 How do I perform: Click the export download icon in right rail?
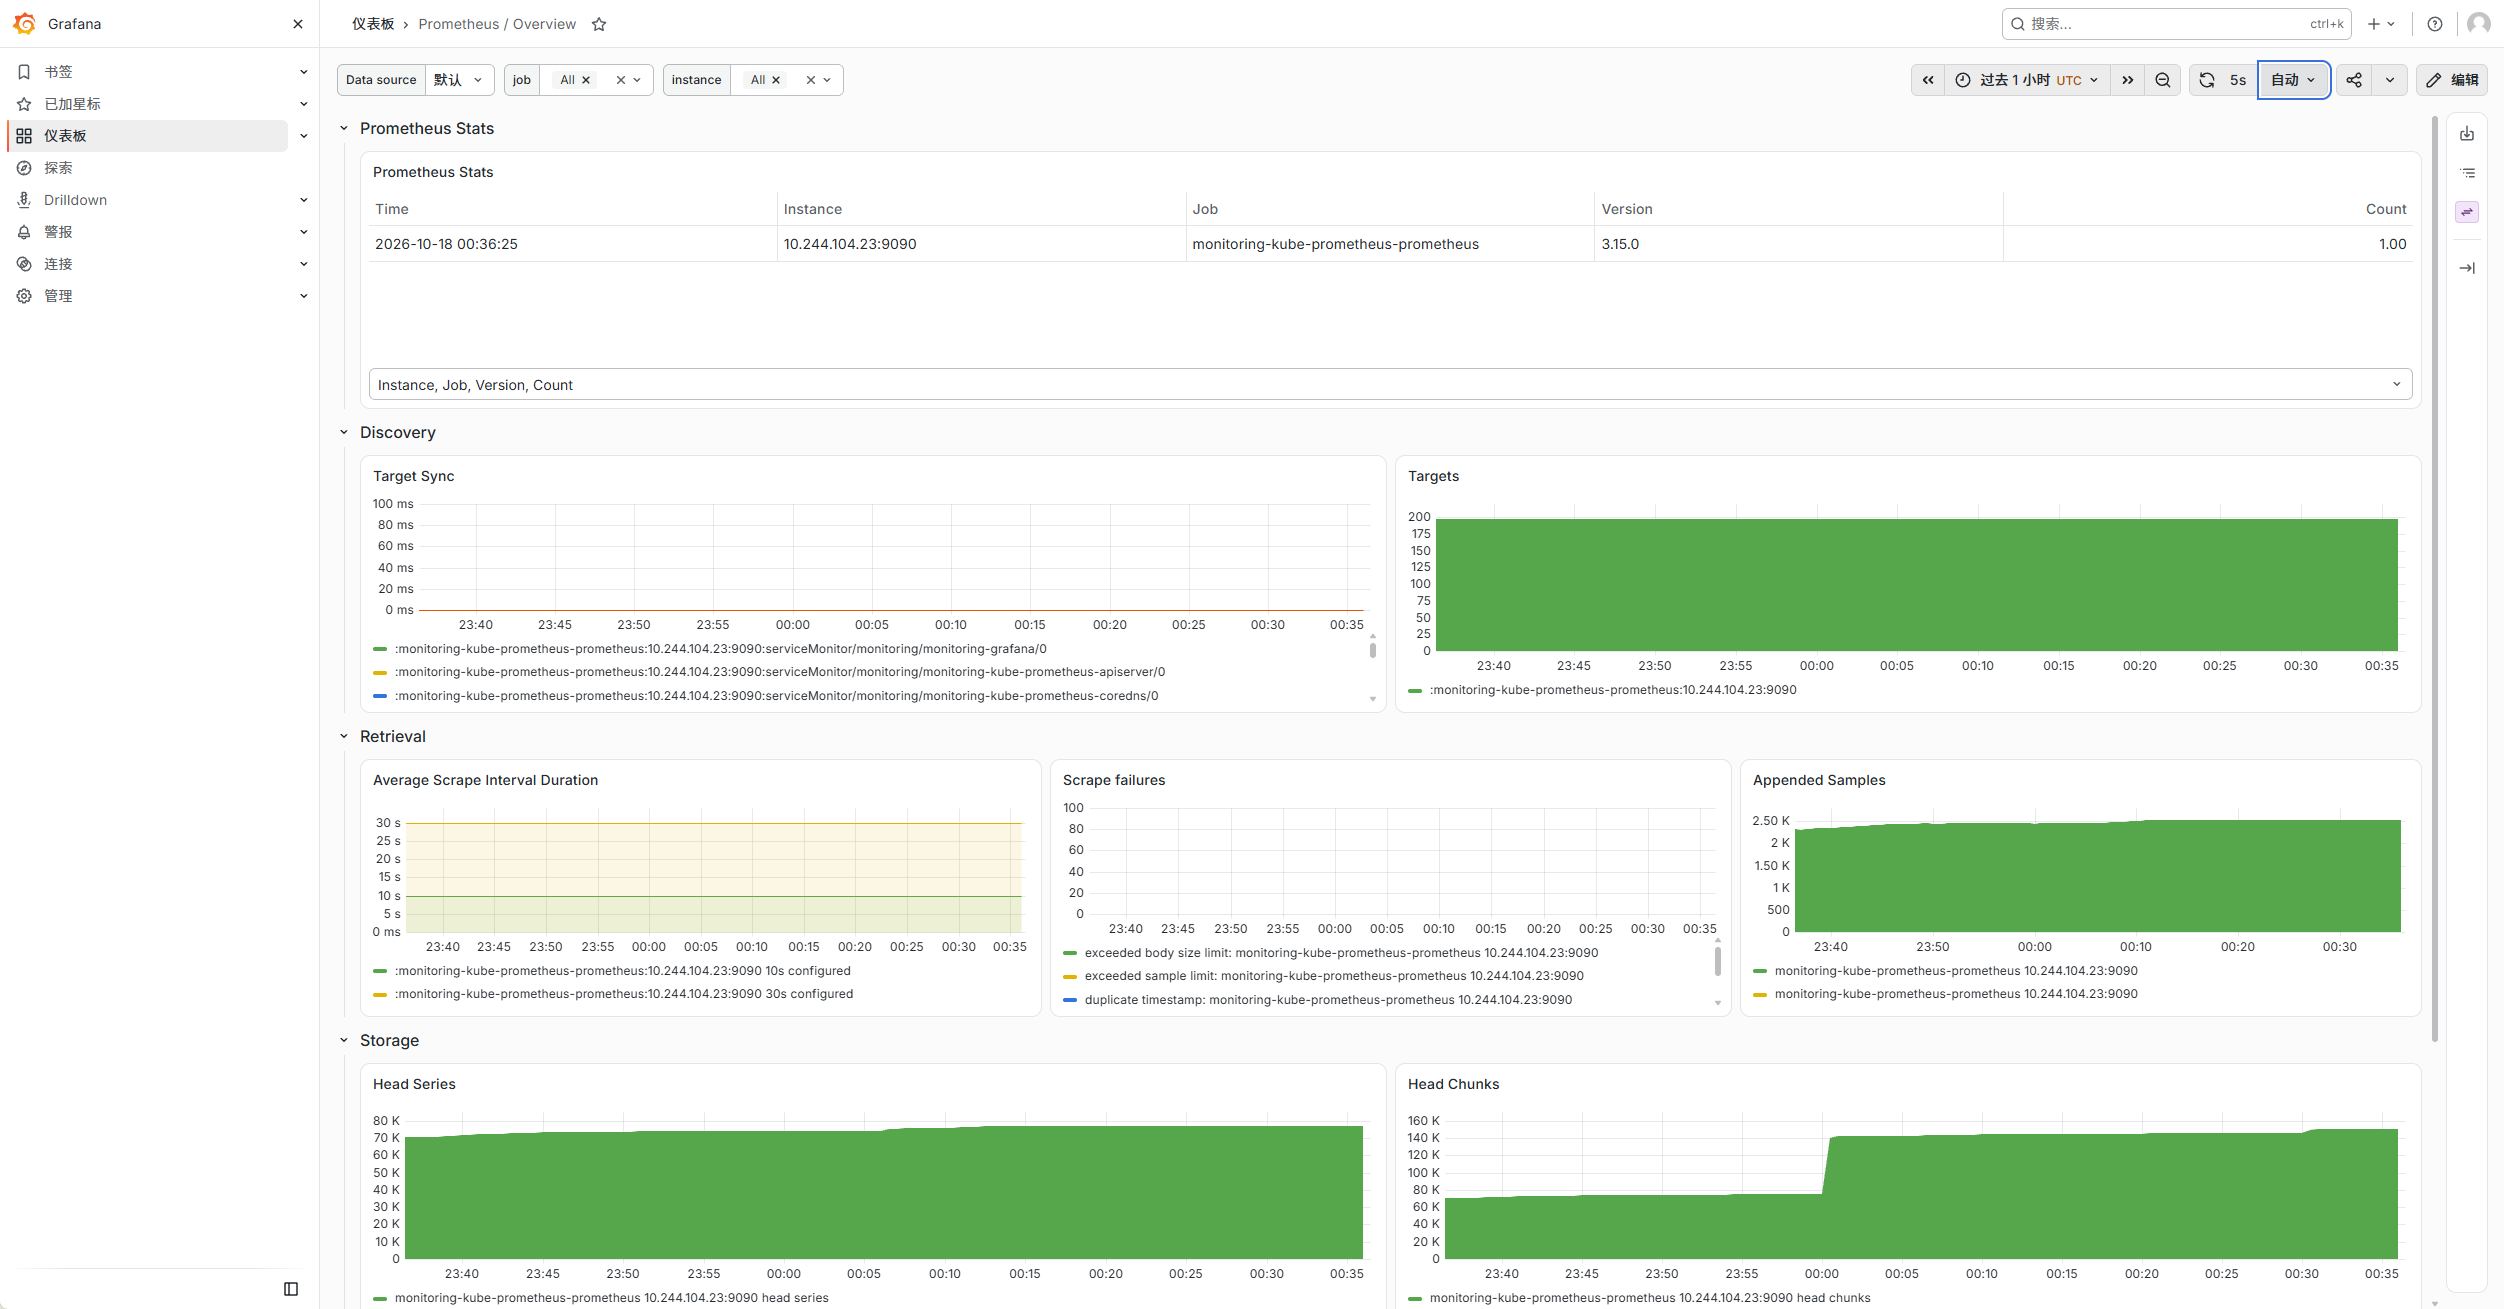pos(2467,134)
